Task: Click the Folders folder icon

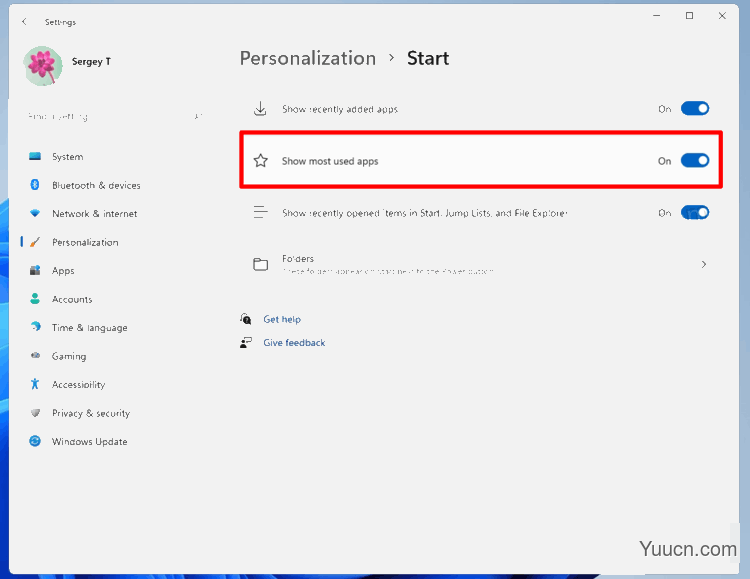Action: click(260, 264)
